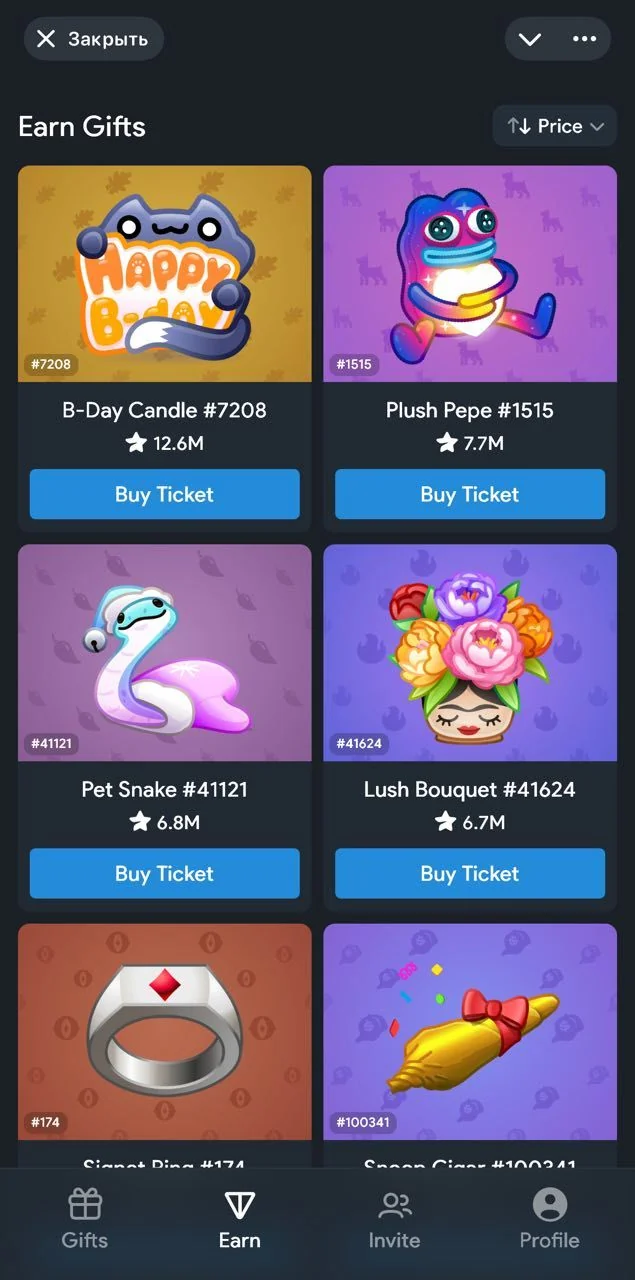Go to Profile avatar icon
635x1280 pixels.
[x=549, y=1205]
